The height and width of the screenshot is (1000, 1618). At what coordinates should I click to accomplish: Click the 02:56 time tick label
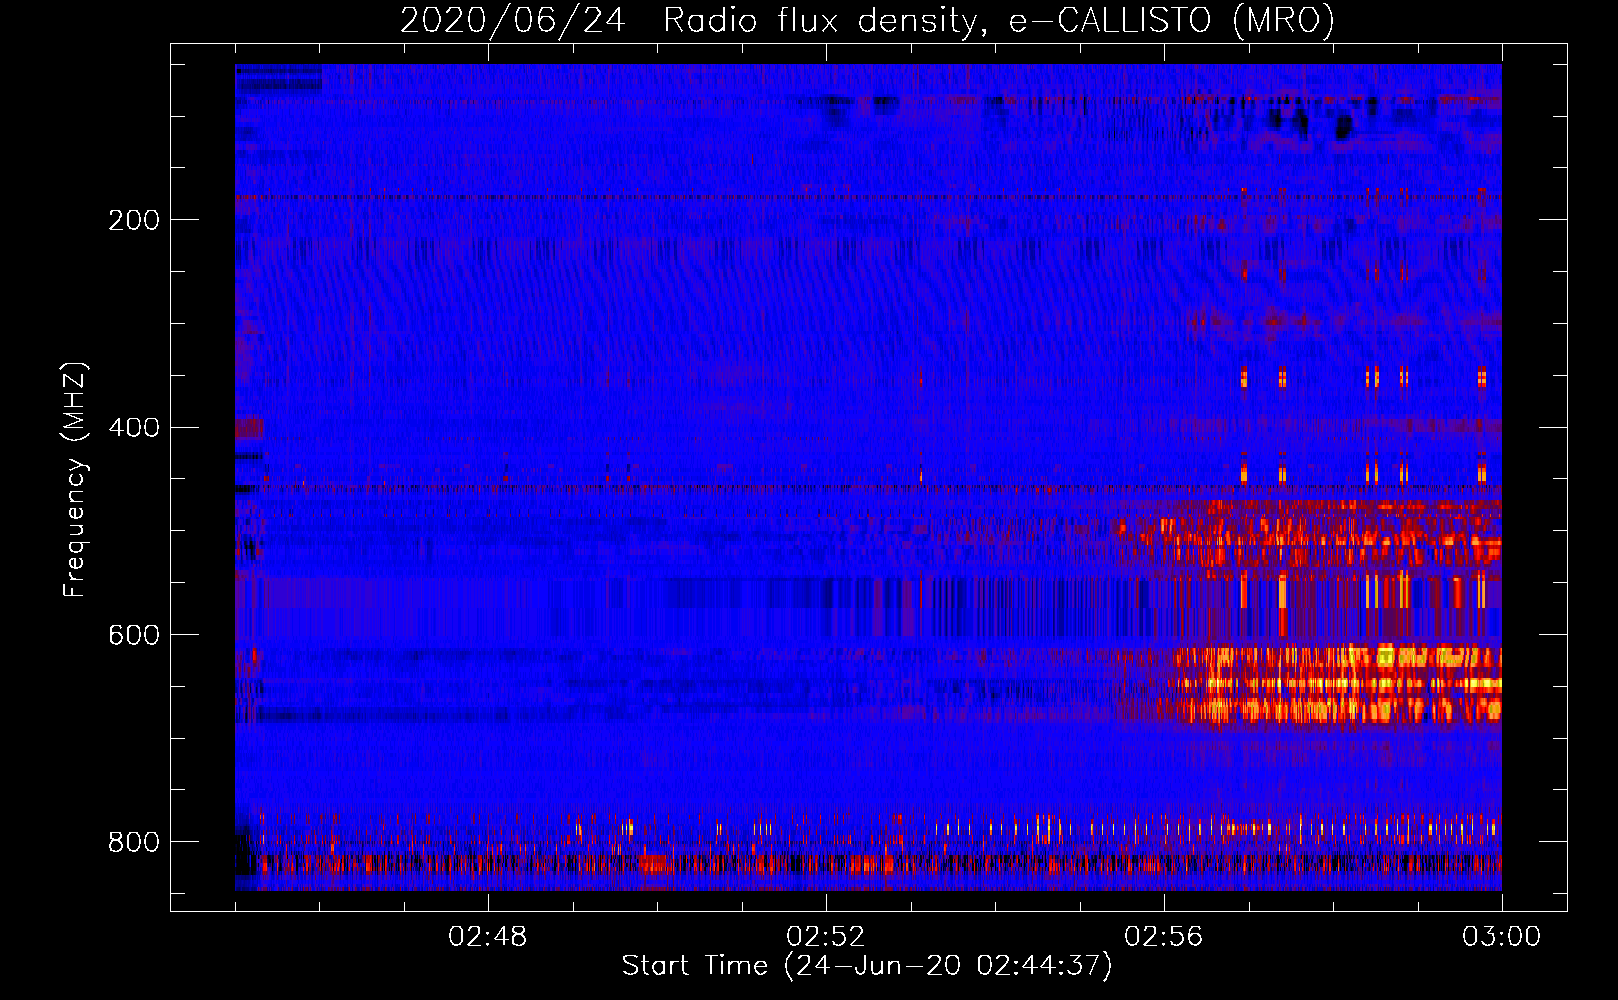tap(1164, 937)
